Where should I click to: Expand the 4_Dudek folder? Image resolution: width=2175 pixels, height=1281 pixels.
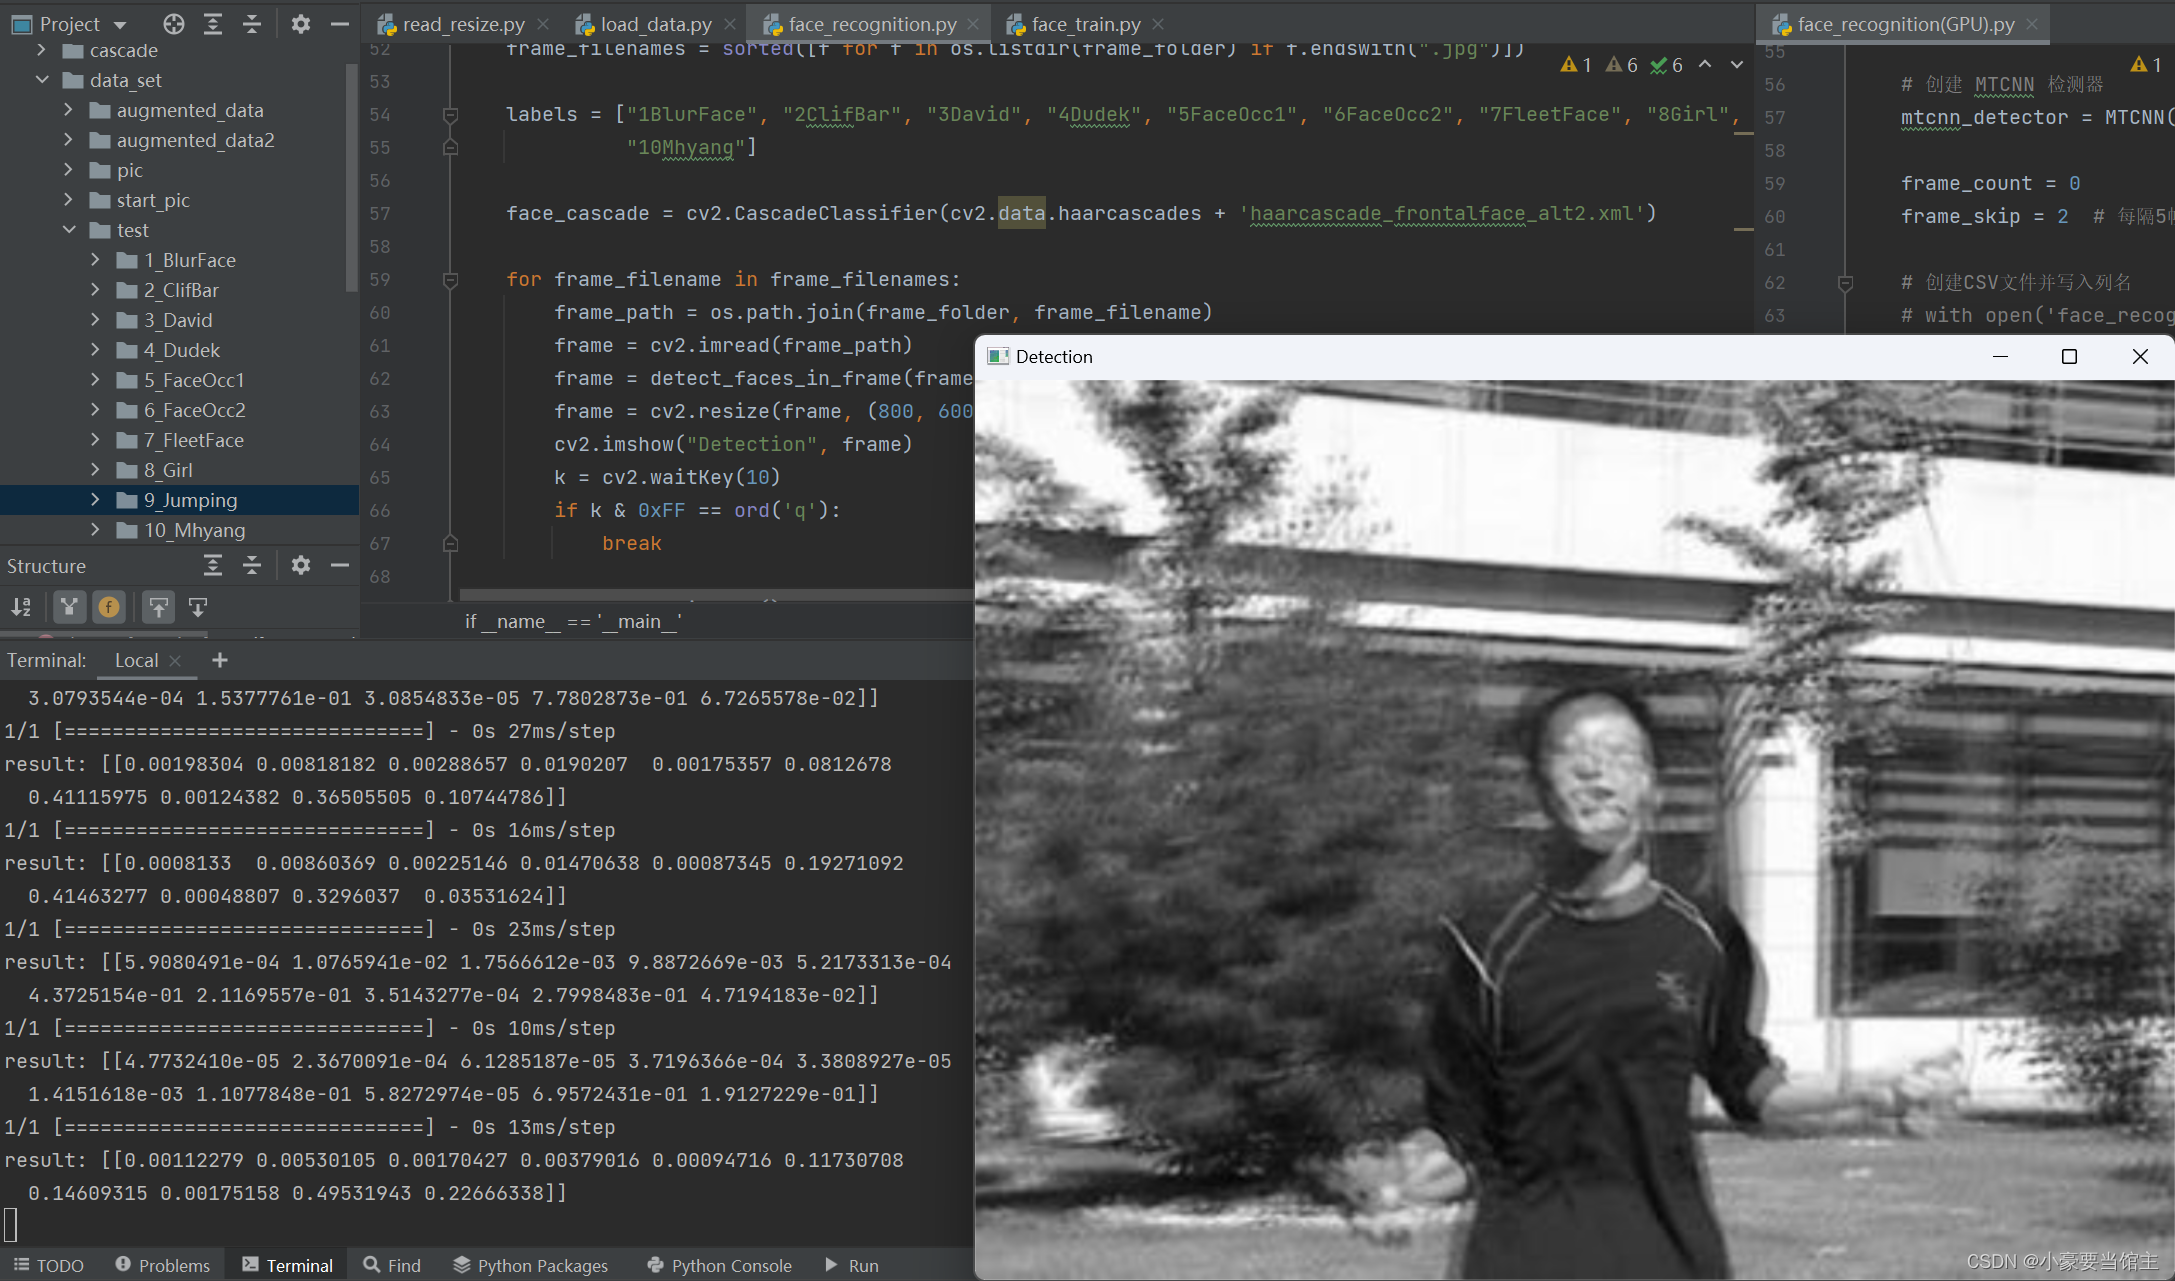(x=95, y=350)
